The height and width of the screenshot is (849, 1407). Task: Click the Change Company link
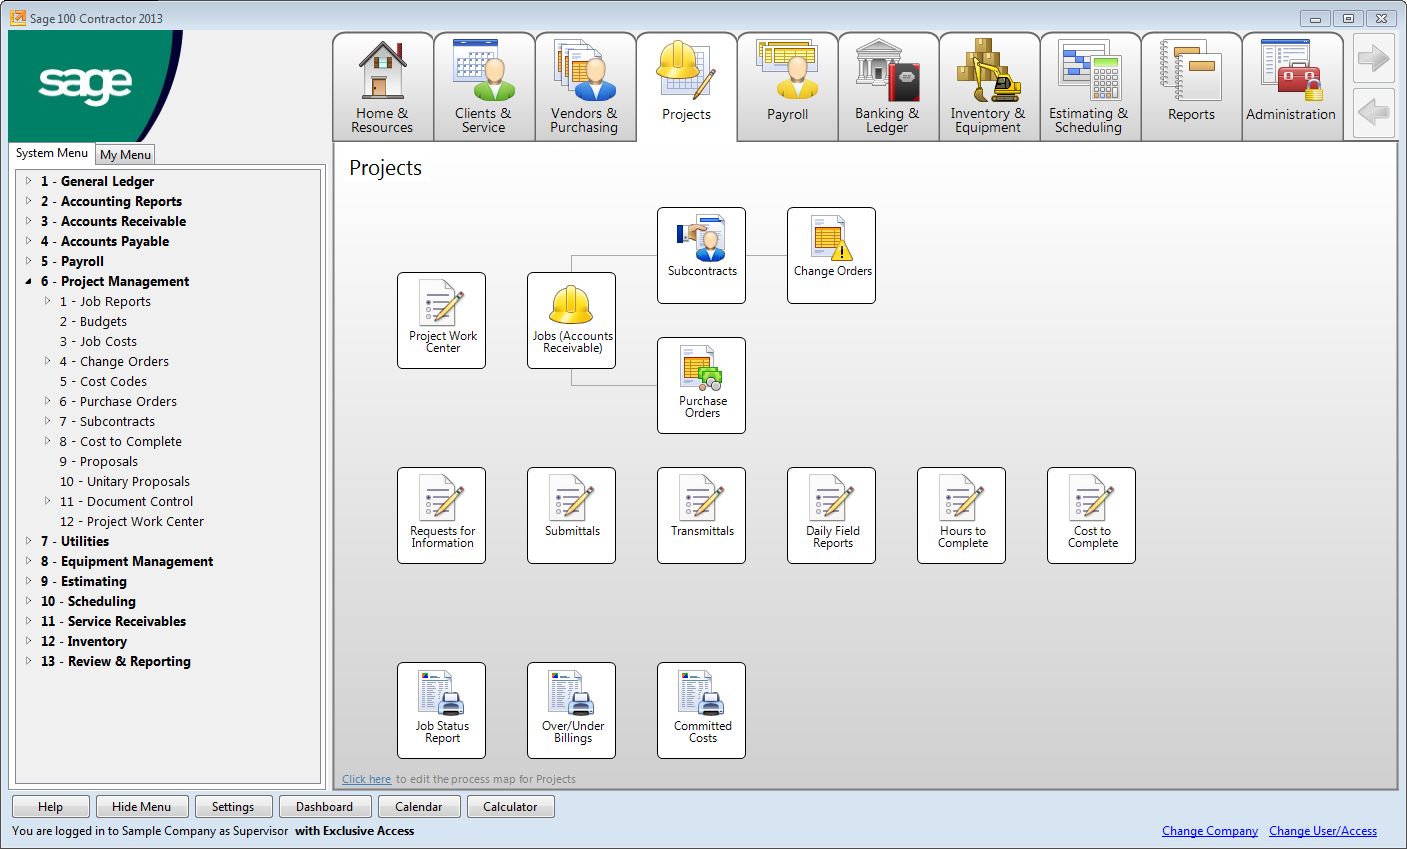pyautogui.click(x=1210, y=831)
